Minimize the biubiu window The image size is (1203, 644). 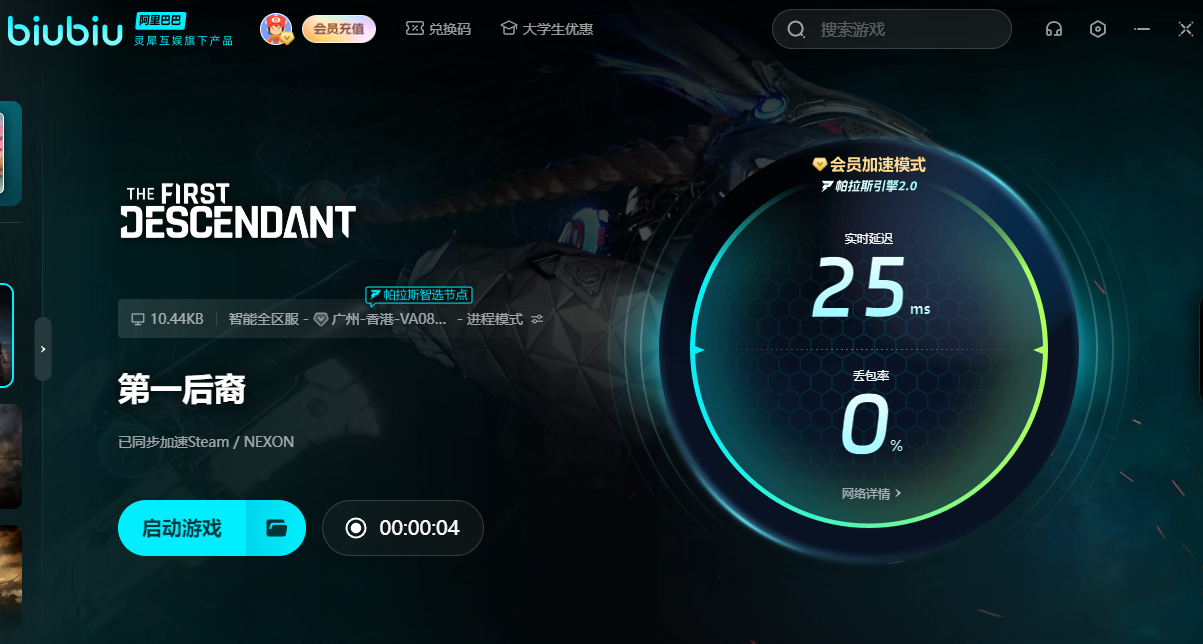point(1142,29)
